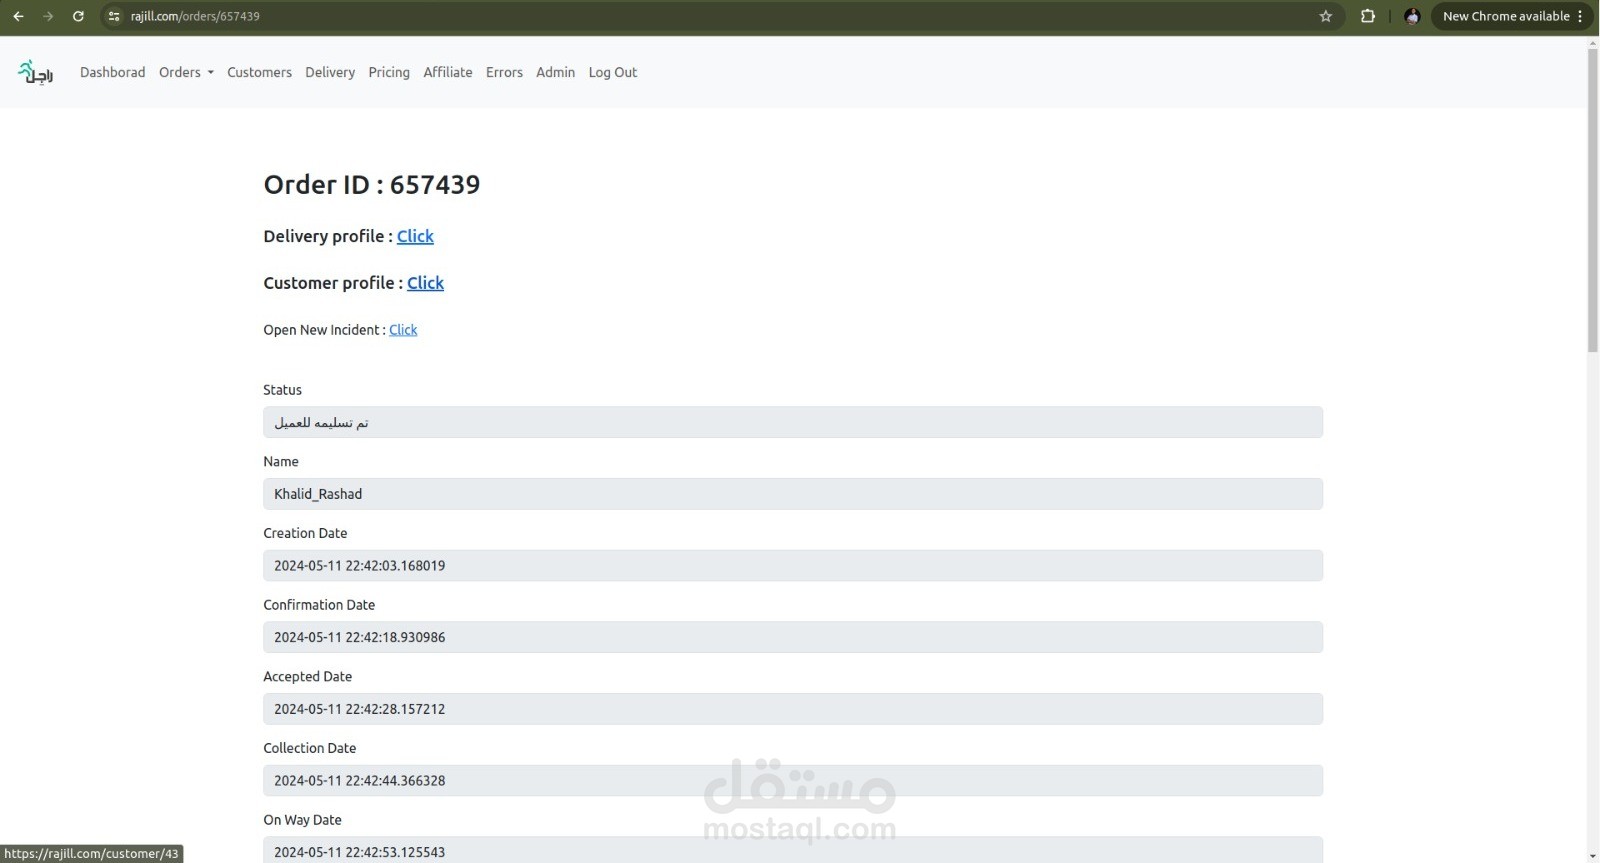
Task: Click the scrollbar up arrow
Action: pyautogui.click(x=1593, y=42)
